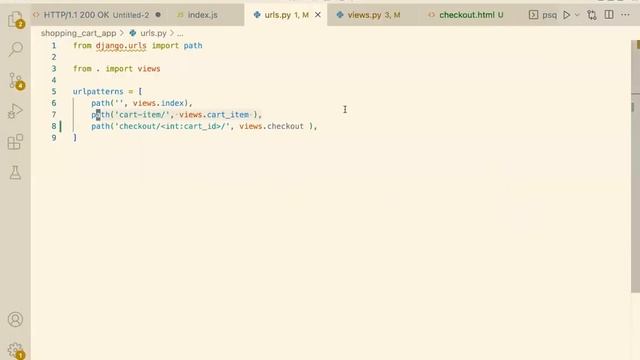Click the breadcrumb ellipsis after urls.py

[180, 33]
